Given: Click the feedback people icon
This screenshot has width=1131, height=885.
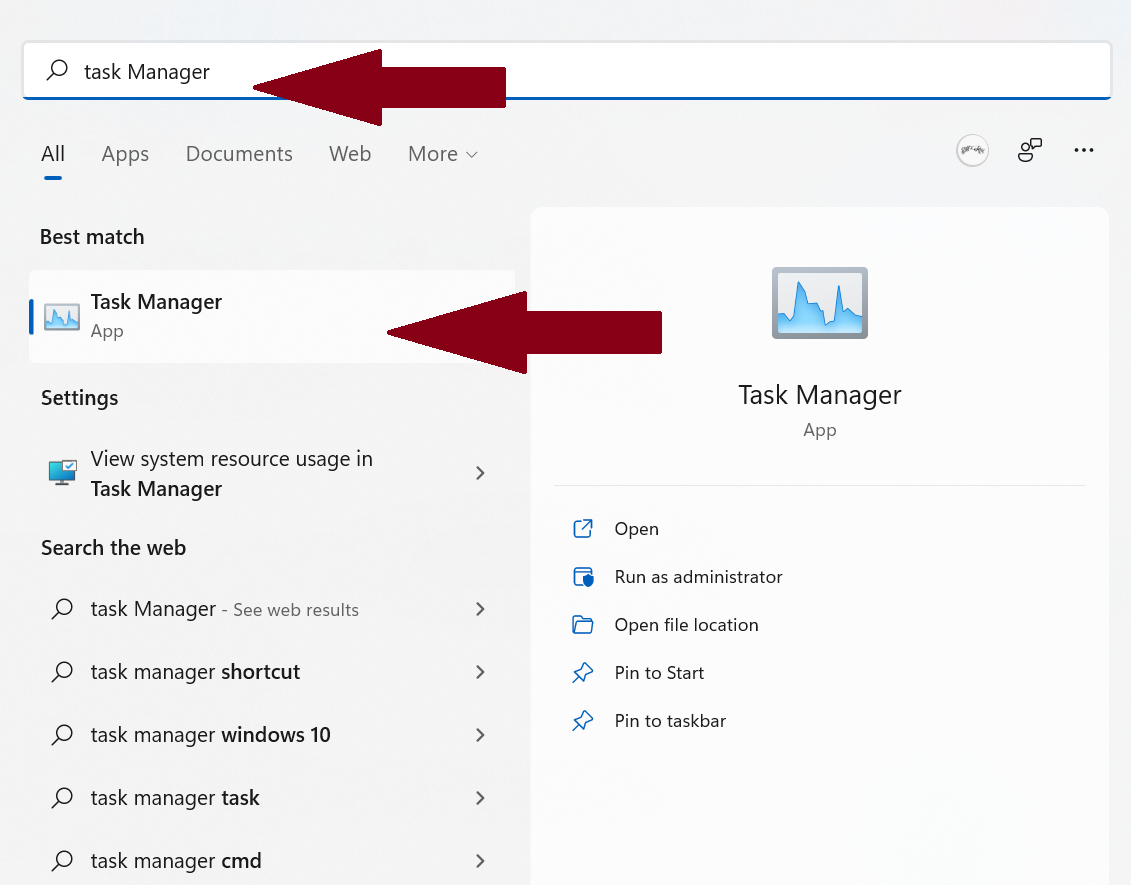Looking at the screenshot, I should [1029, 150].
